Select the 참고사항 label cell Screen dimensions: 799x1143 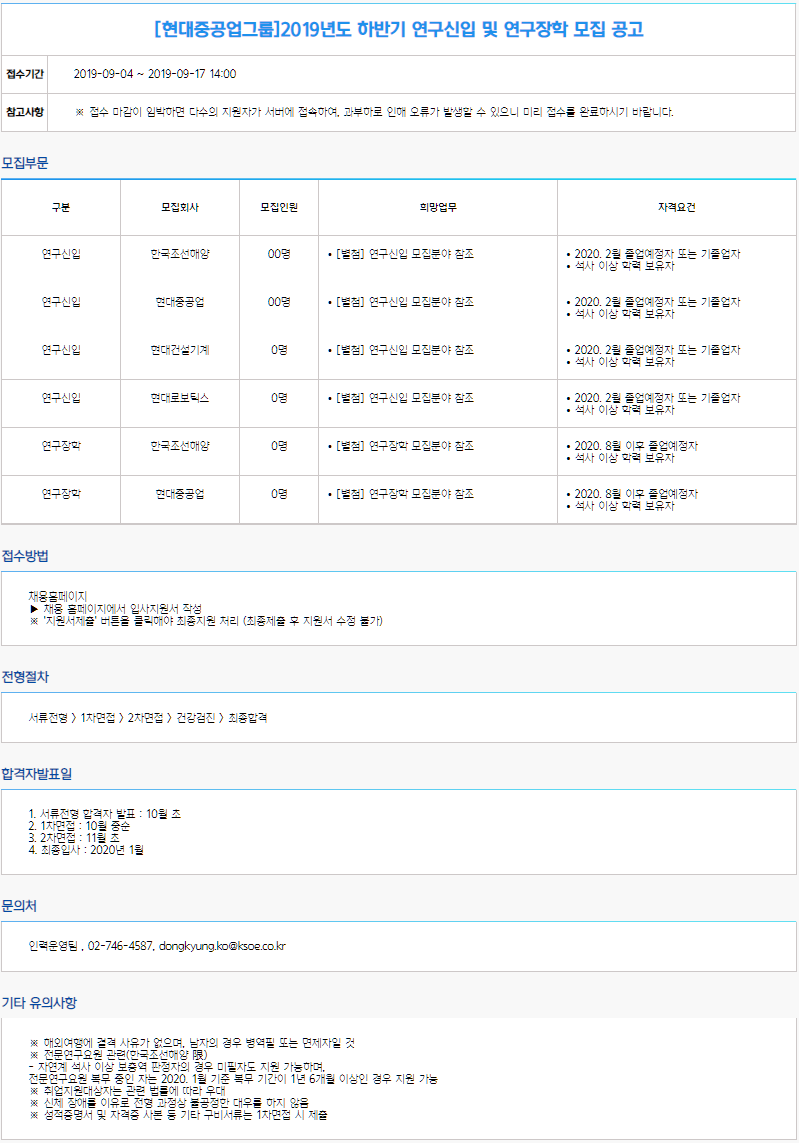pyautogui.click(x=25, y=112)
